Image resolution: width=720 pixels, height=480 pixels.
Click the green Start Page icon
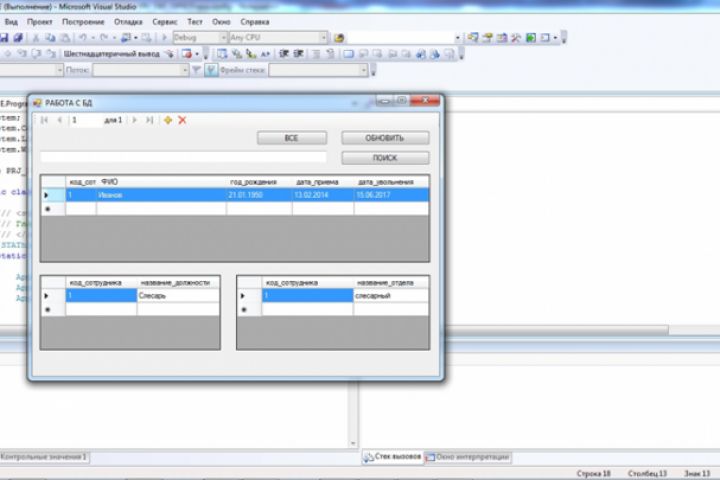[531, 38]
